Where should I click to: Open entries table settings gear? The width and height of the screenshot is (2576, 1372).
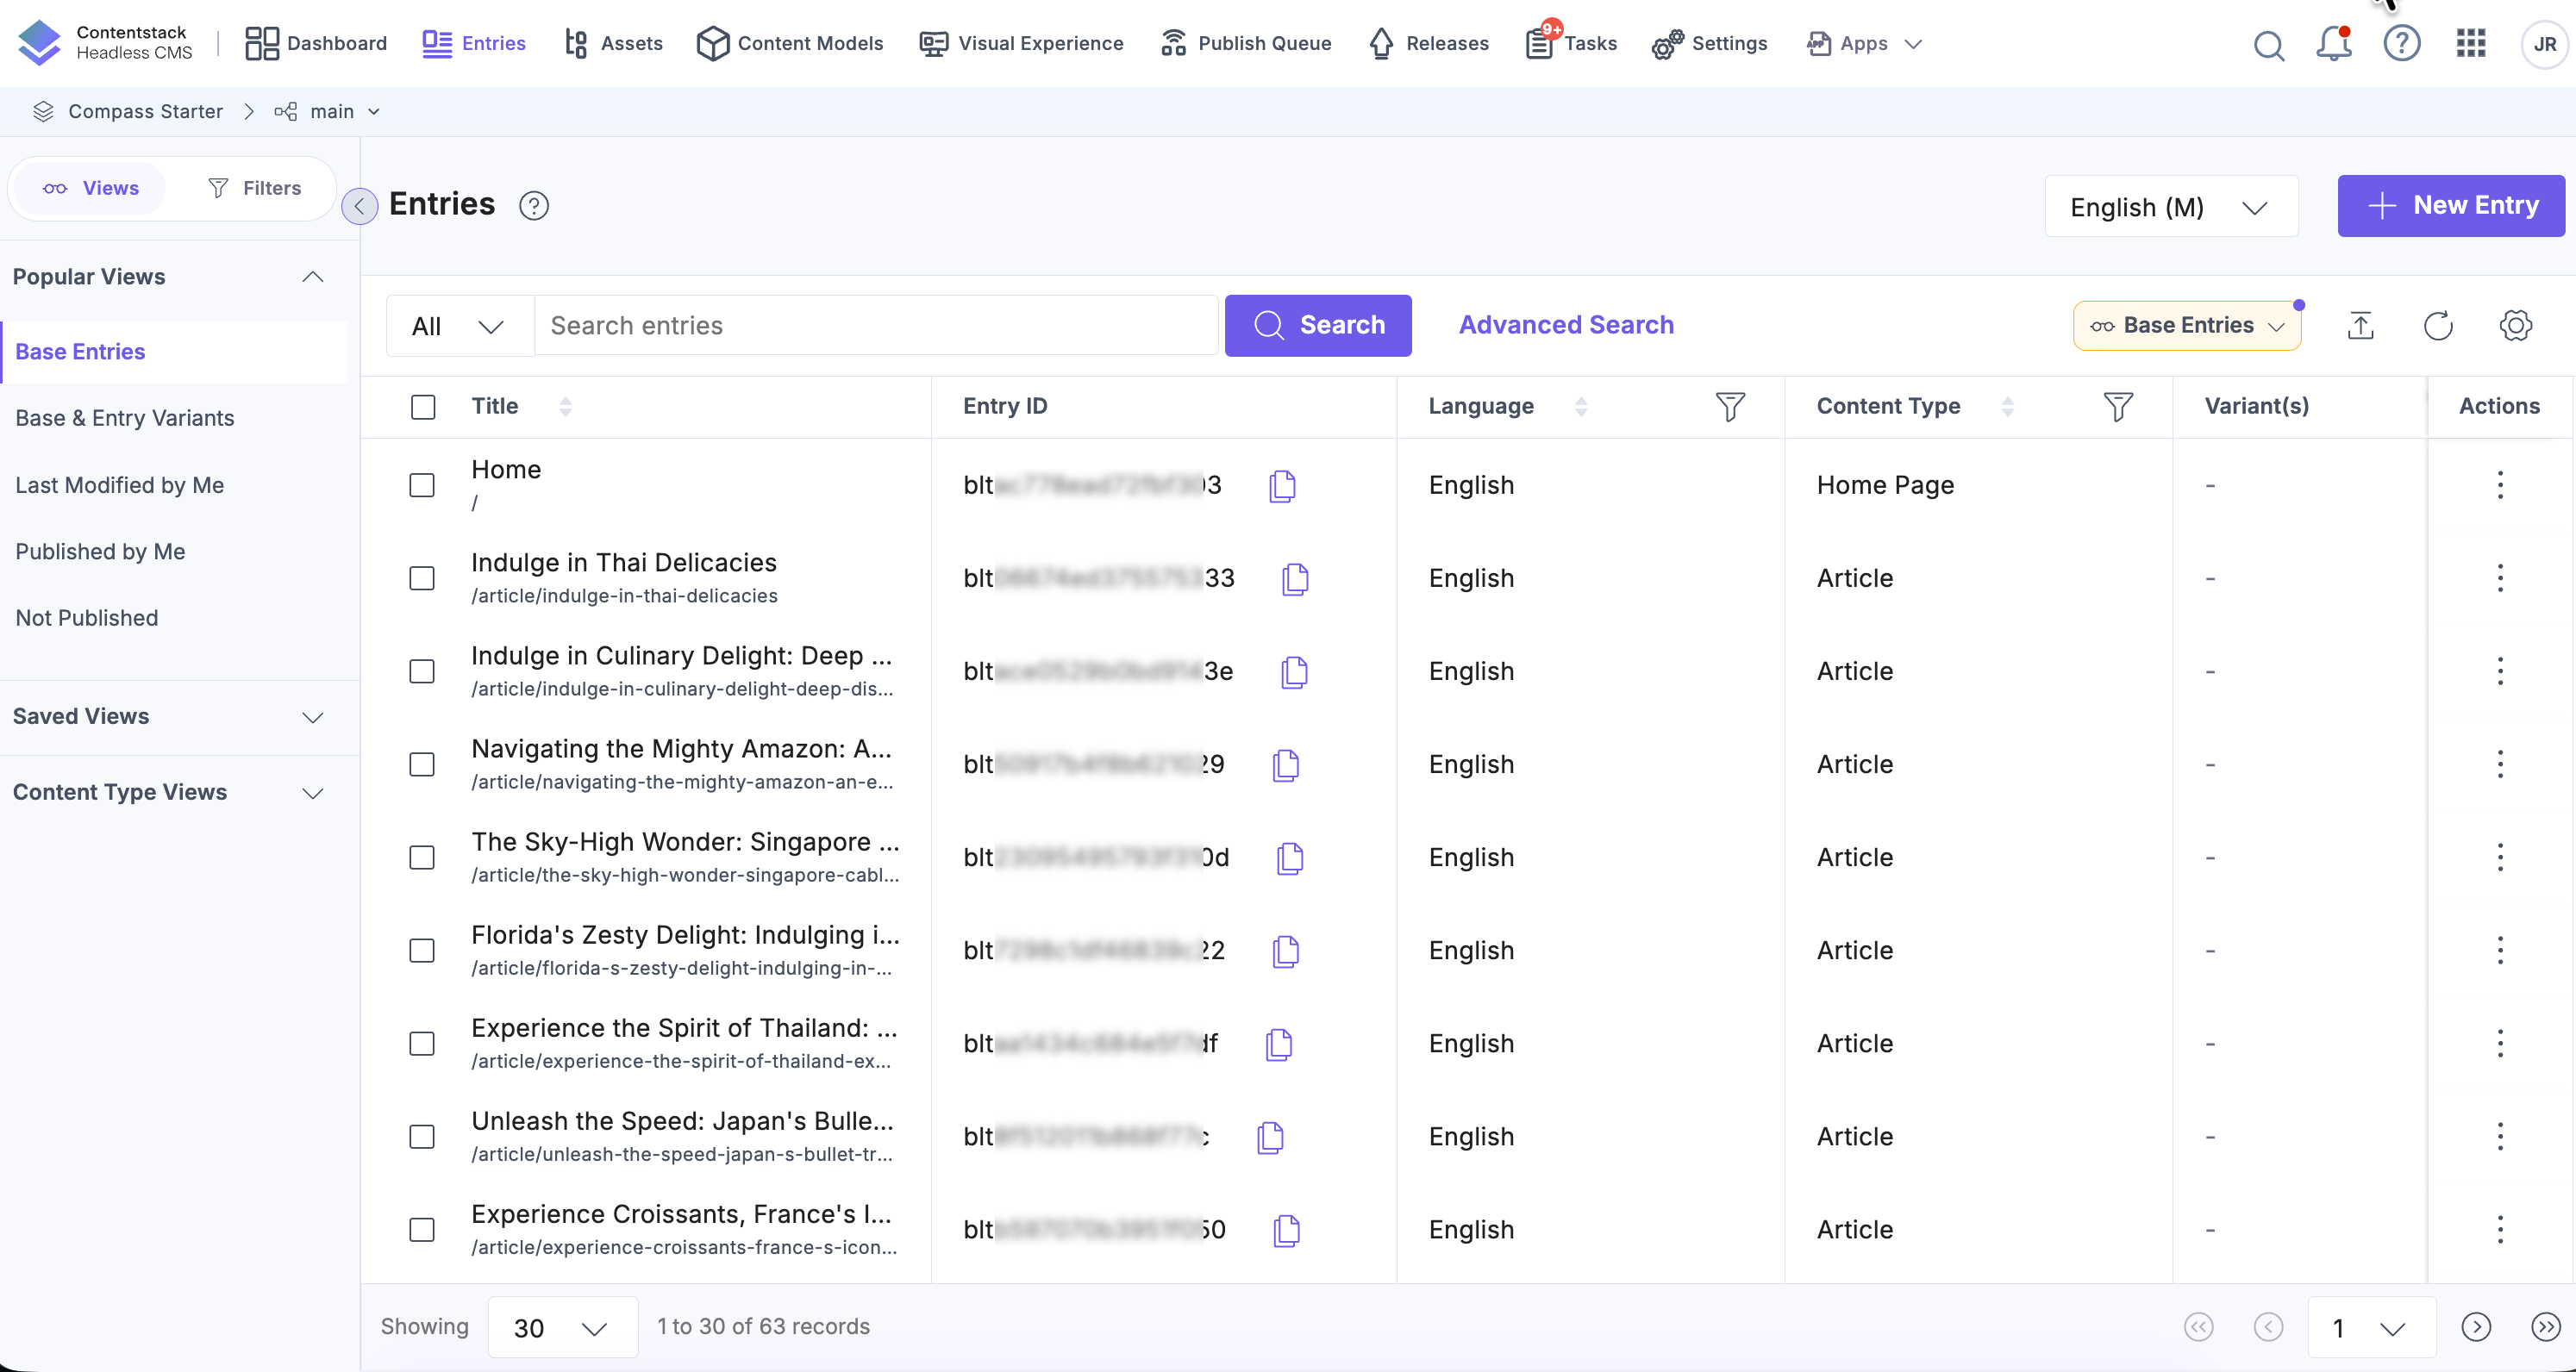coord(2516,325)
